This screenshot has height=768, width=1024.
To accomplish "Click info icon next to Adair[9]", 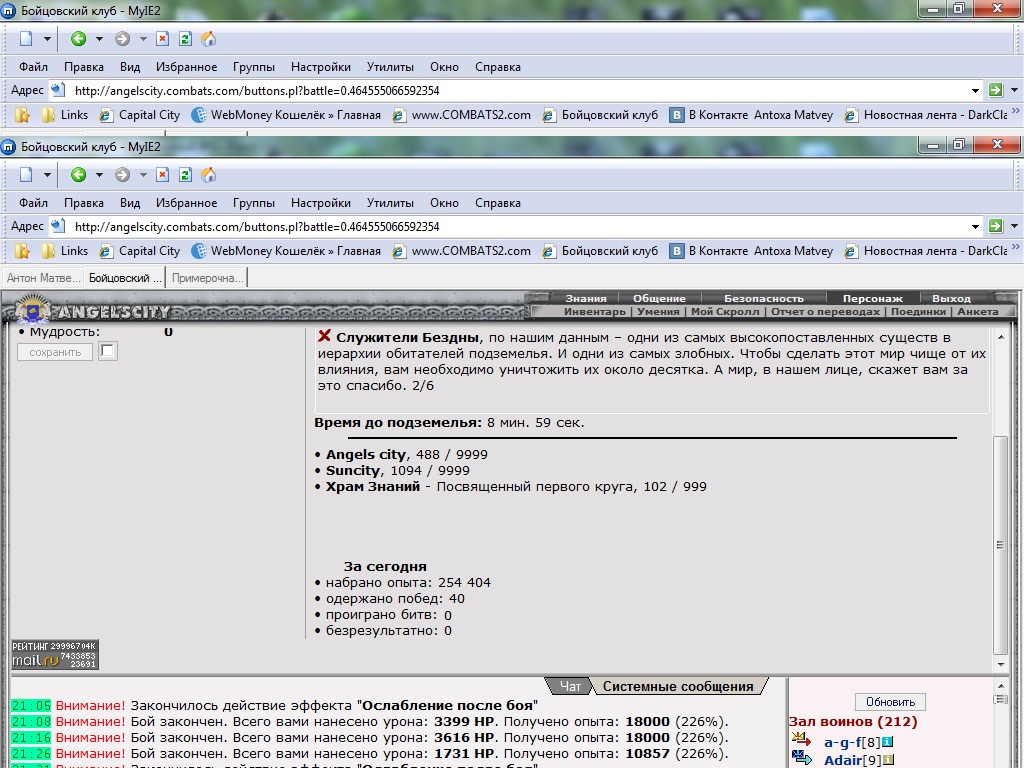I will (888, 760).
